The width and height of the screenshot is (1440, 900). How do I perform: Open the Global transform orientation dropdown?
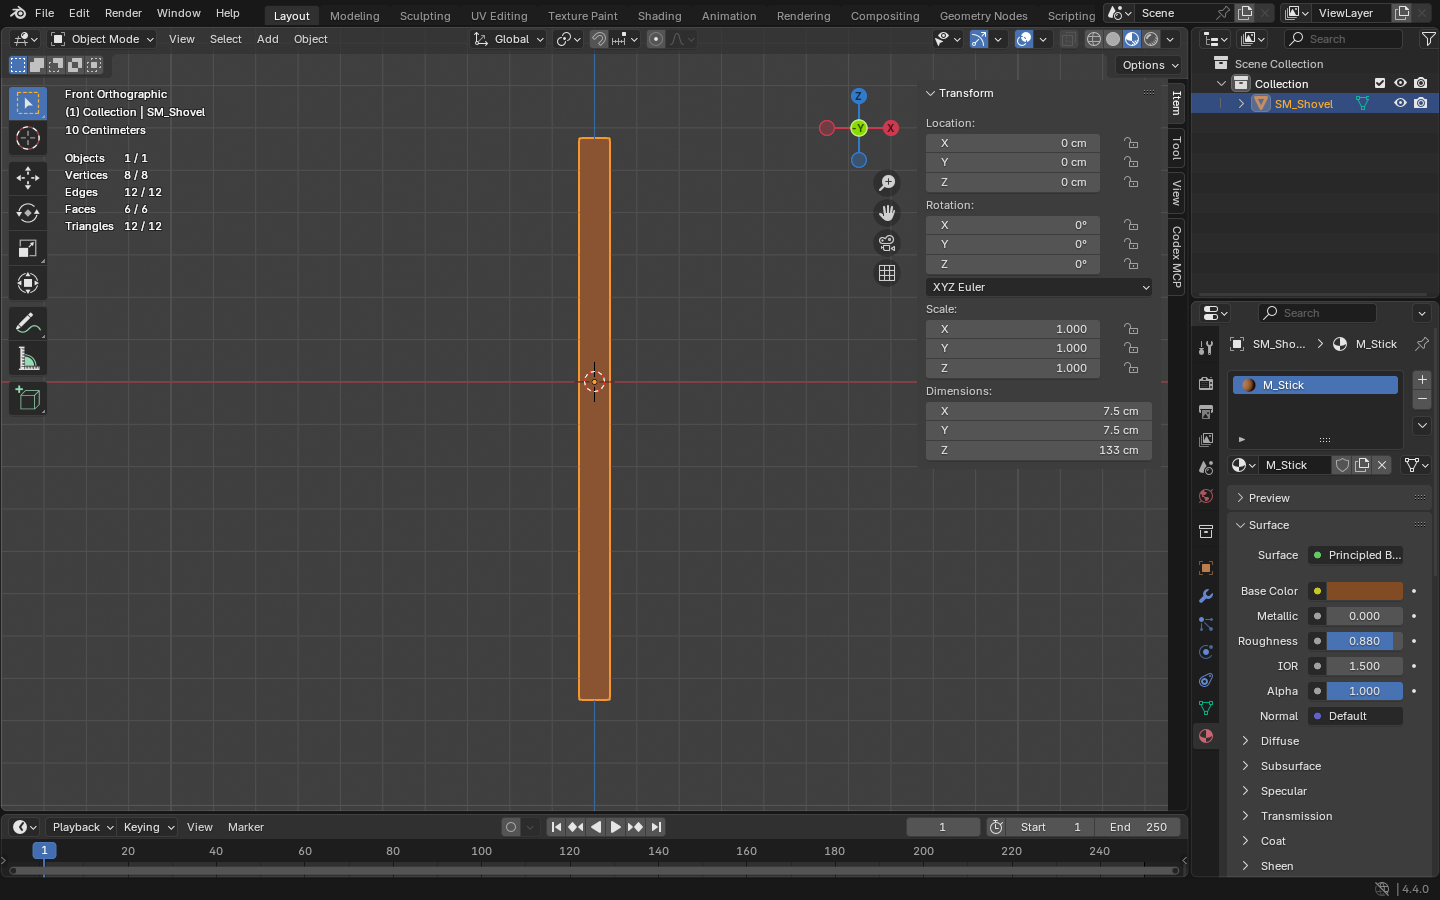point(509,39)
